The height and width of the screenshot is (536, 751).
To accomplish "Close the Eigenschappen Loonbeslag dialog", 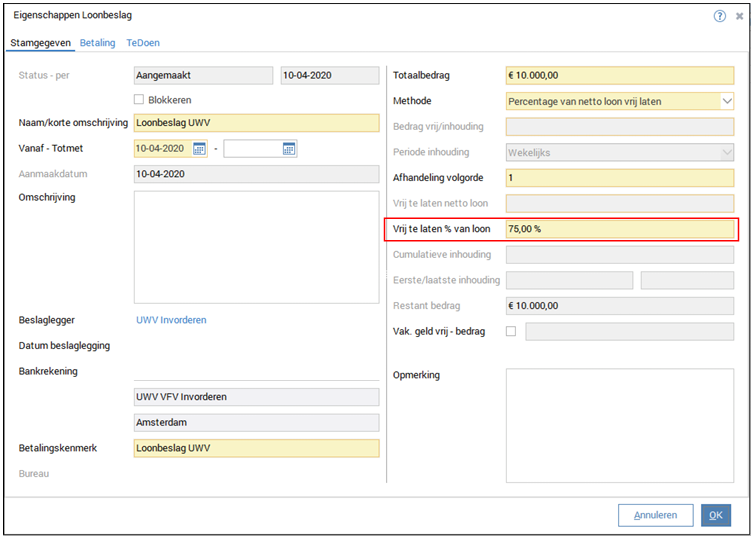I will (x=738, y=16).
